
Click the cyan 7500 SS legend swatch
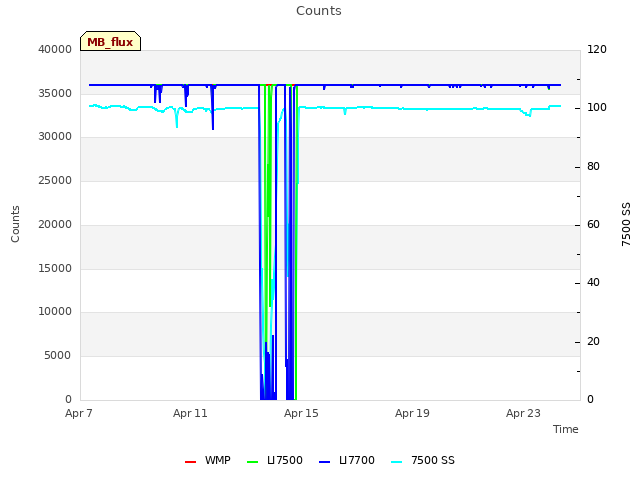(396, 462)
